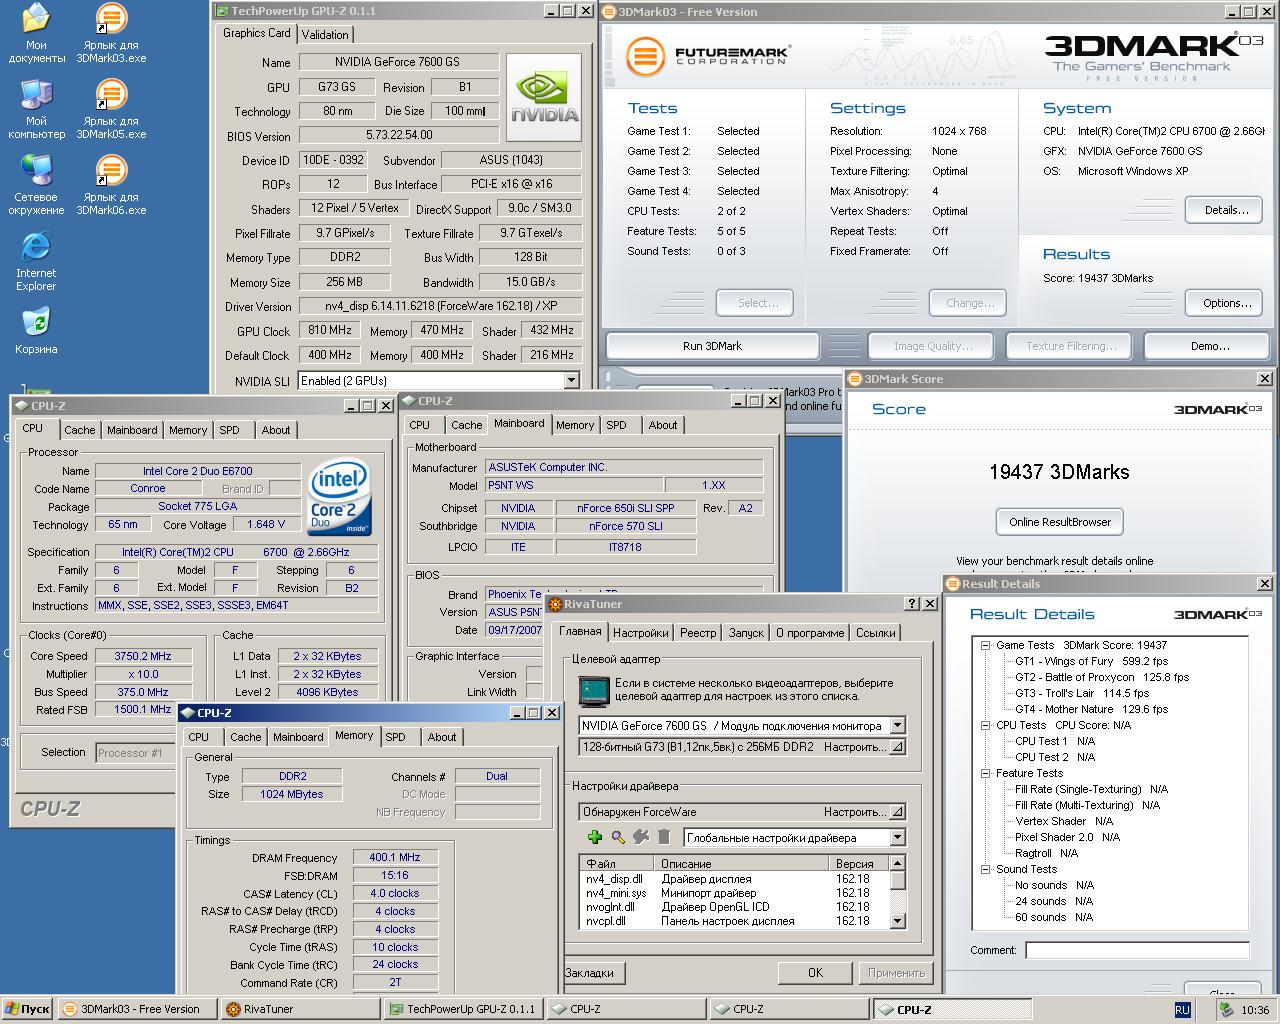Open the Ярлык для 3DMark06.exe shortcut

(111, 184)
